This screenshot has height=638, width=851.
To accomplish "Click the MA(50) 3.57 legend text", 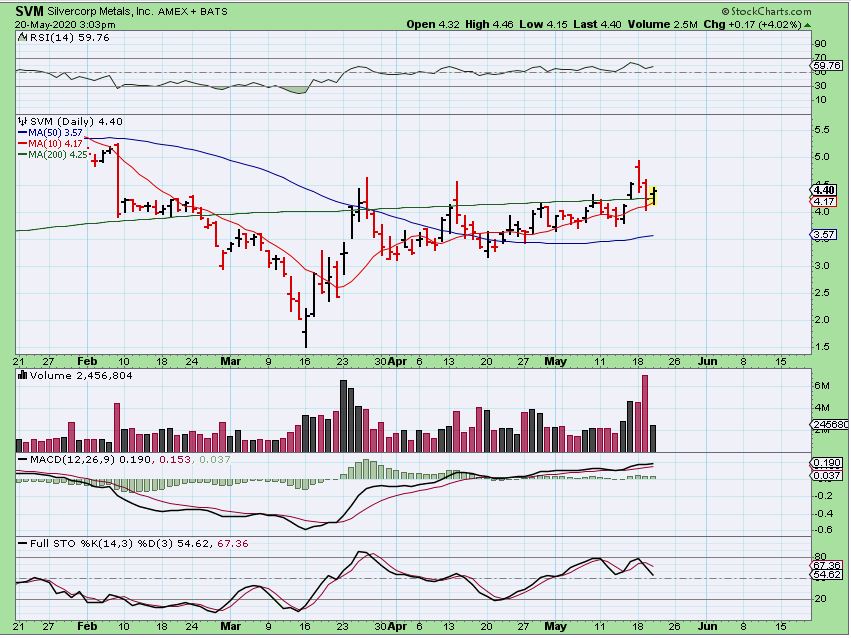I will (x=55, y=133).
